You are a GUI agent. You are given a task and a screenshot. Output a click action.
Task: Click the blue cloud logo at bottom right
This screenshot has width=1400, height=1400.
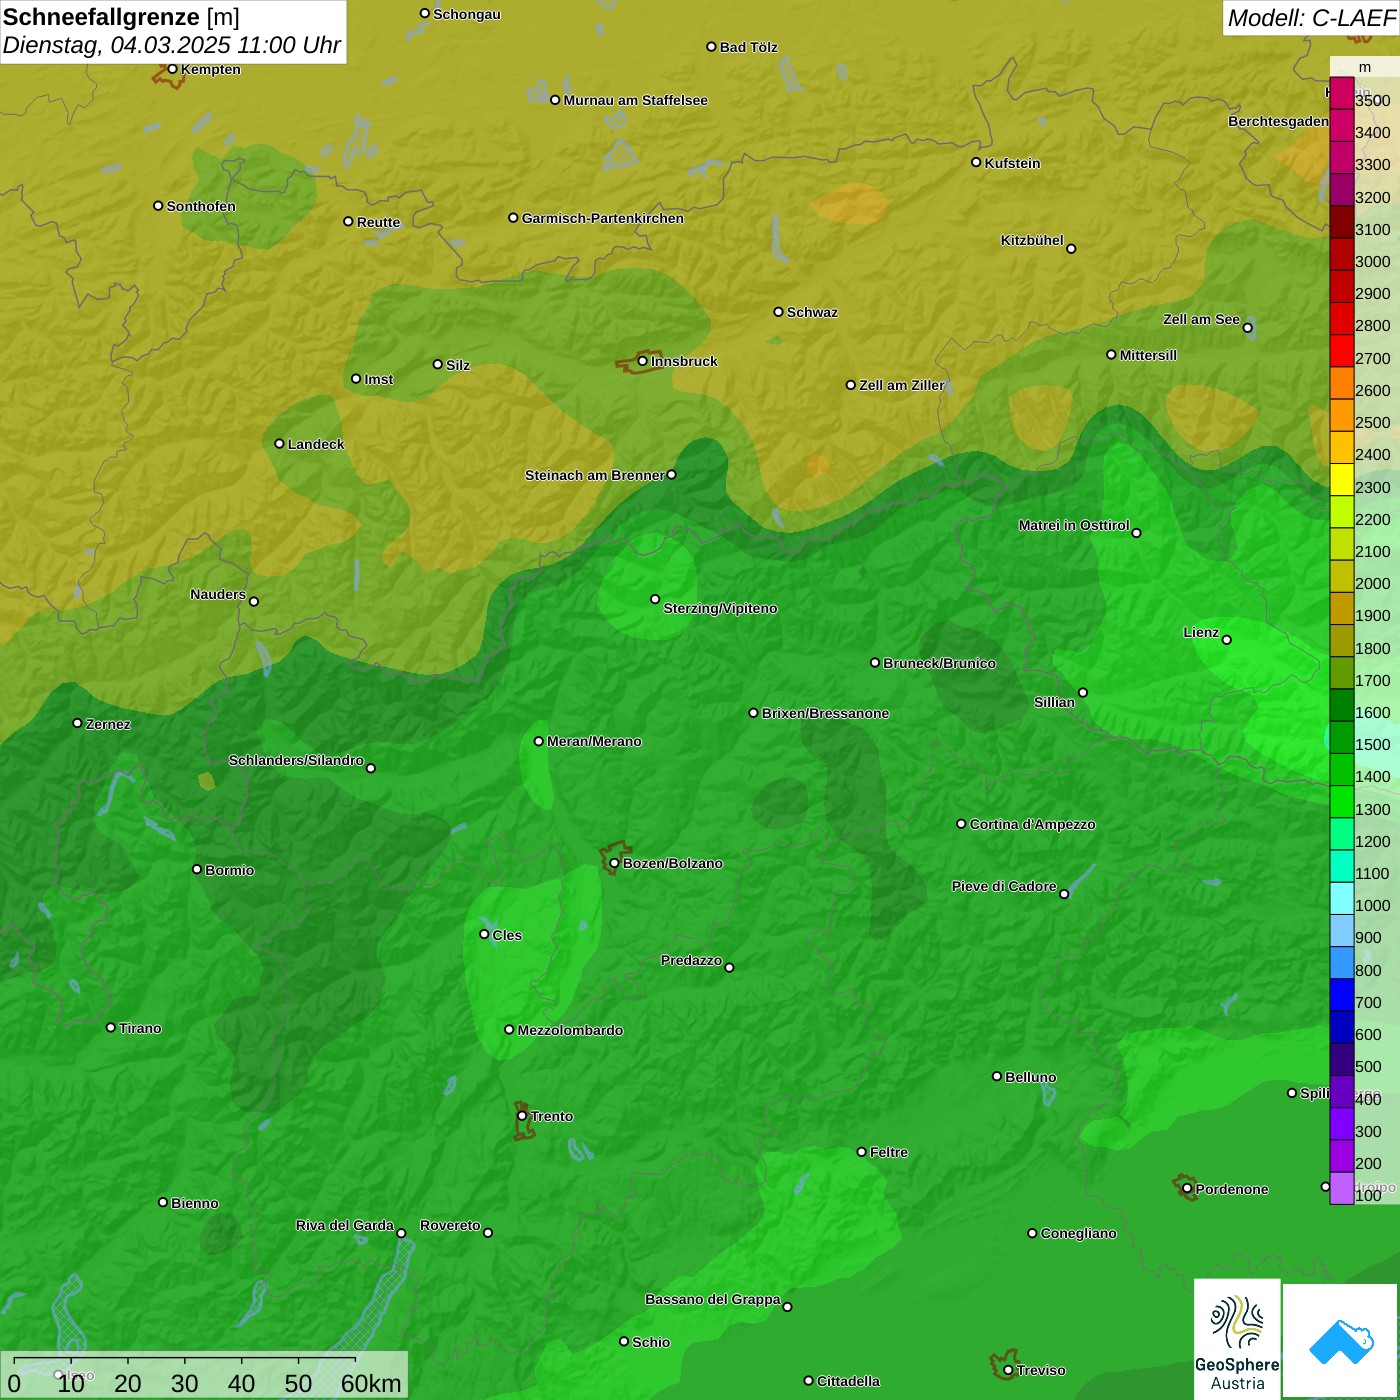tap(1340, 1341)
